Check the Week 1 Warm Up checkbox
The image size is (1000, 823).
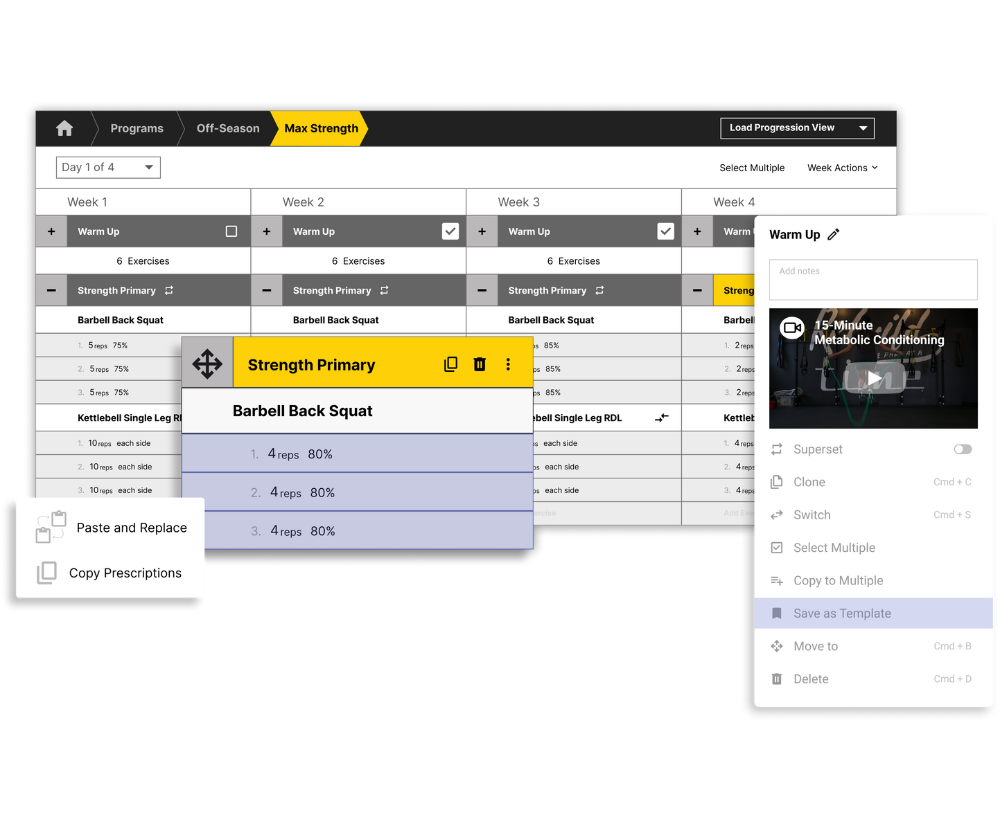[231, 231]
